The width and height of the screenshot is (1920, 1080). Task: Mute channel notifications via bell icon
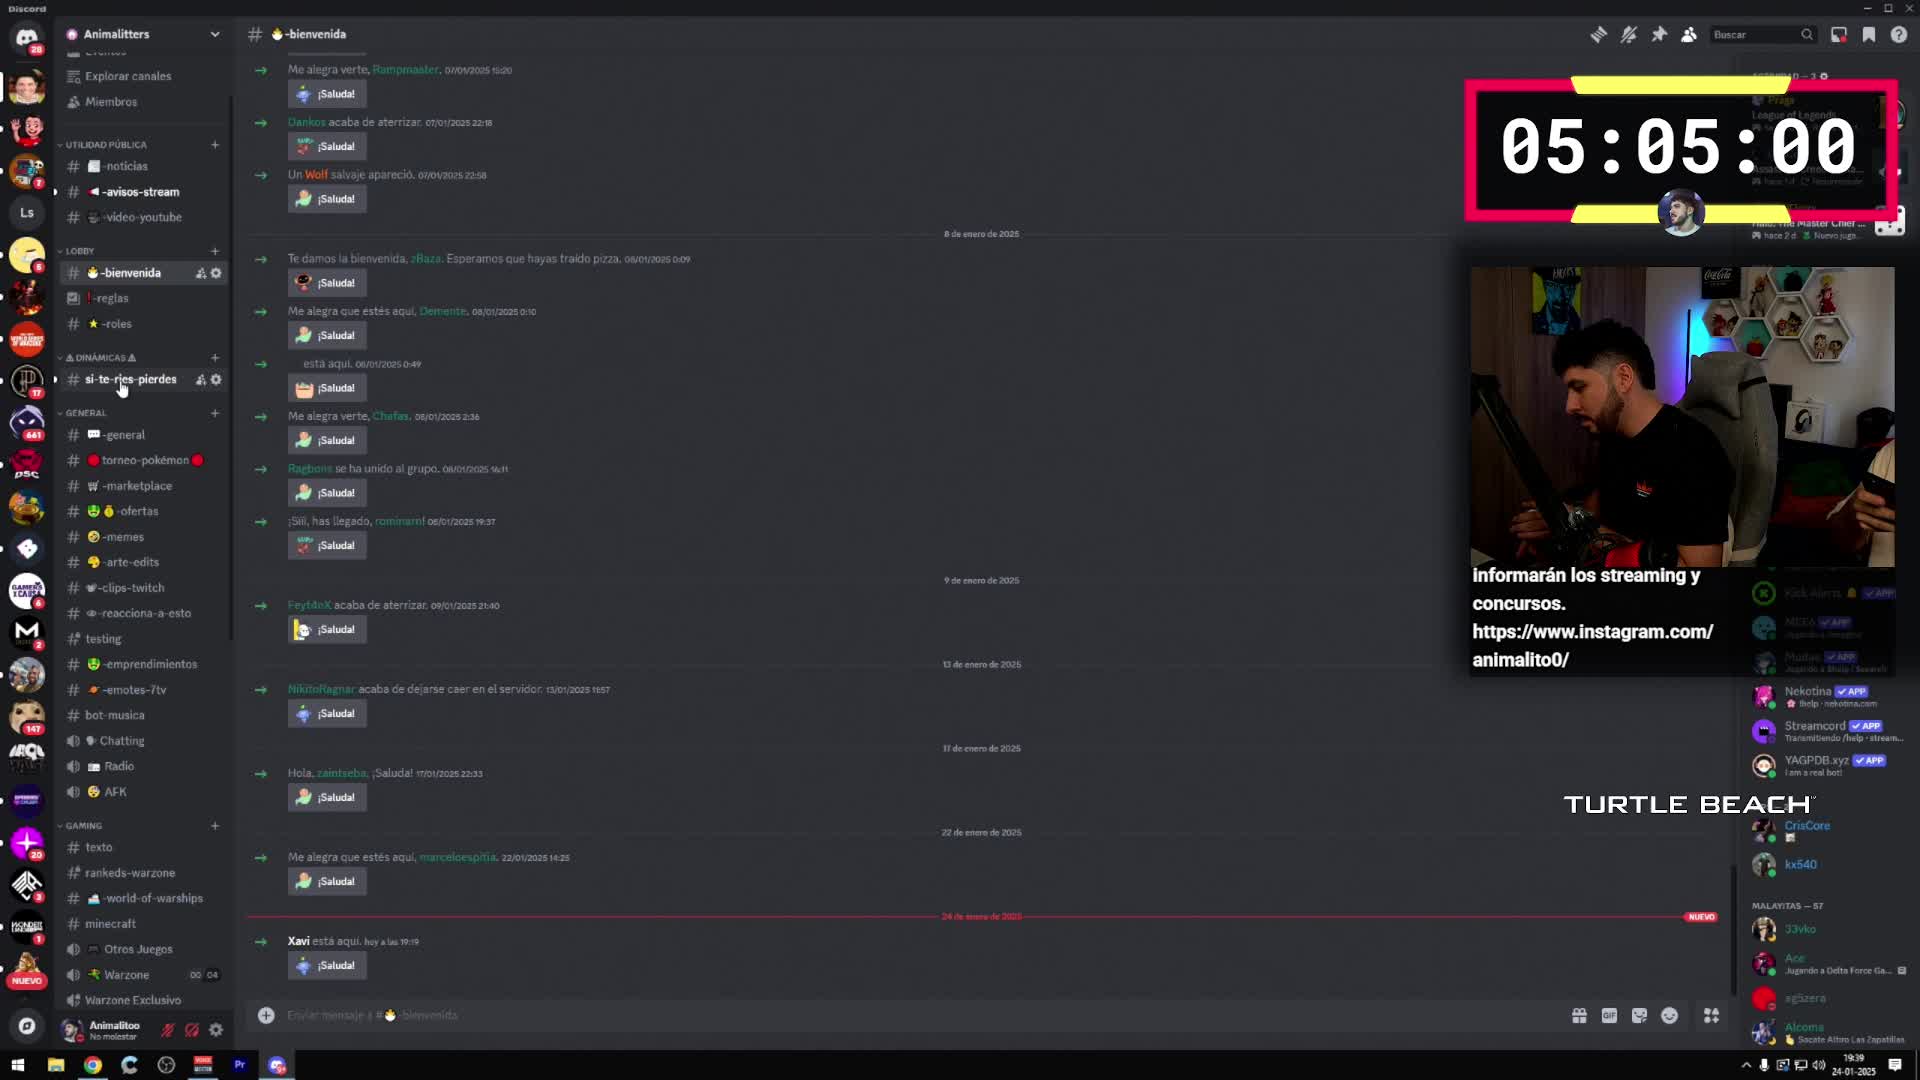[x=1628, y=34]
